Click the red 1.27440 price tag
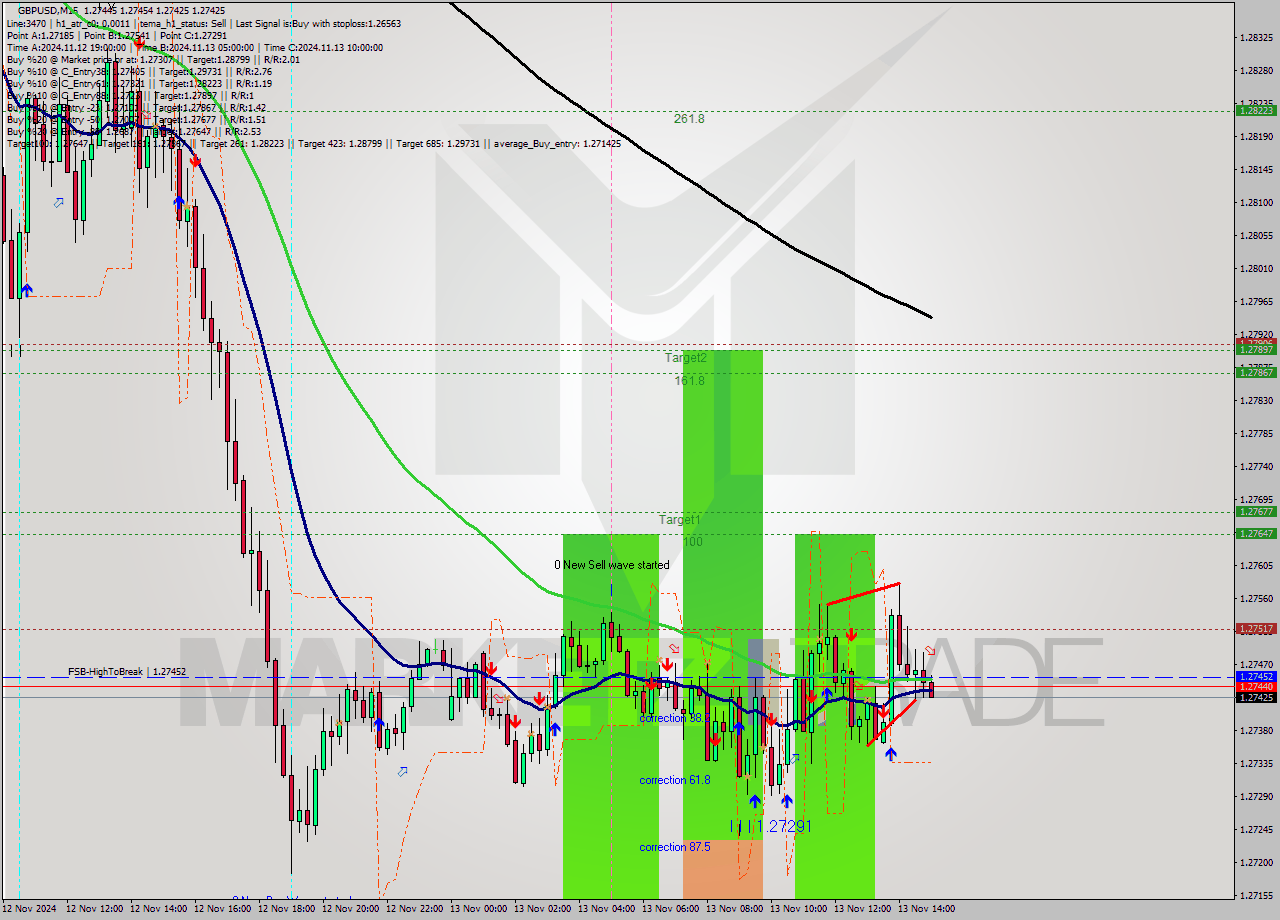 click(1256, 686)
